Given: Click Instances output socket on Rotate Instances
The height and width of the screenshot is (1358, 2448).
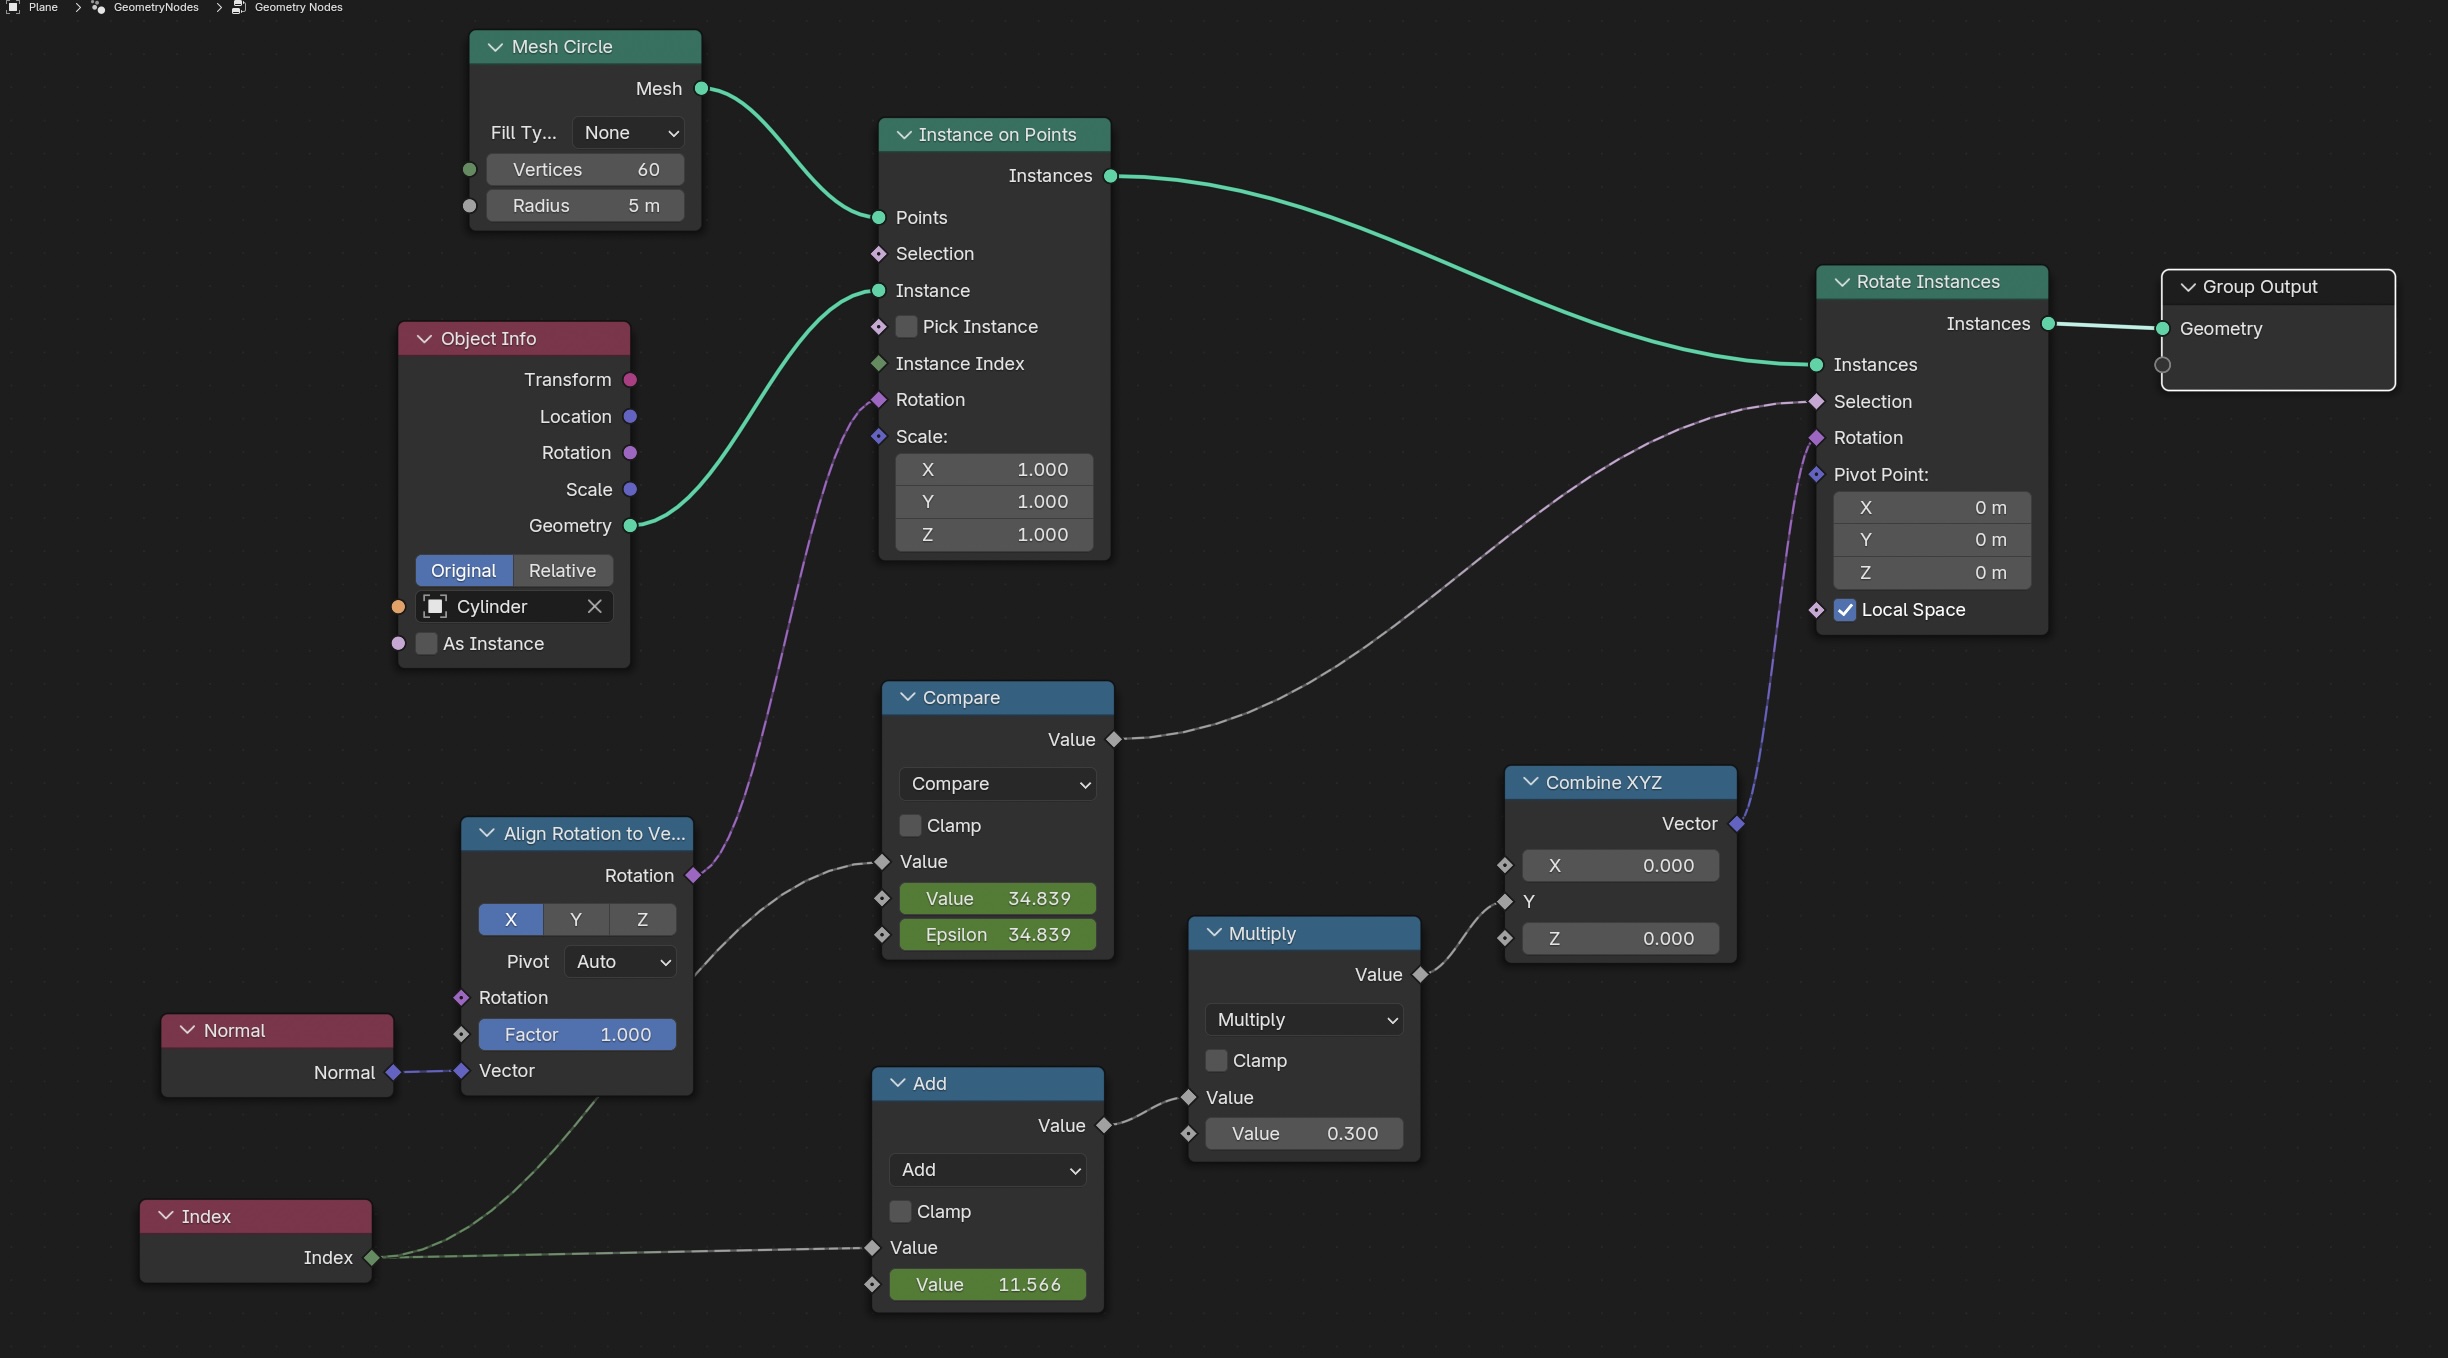Looking at the screenshot, I should 2048,324.
